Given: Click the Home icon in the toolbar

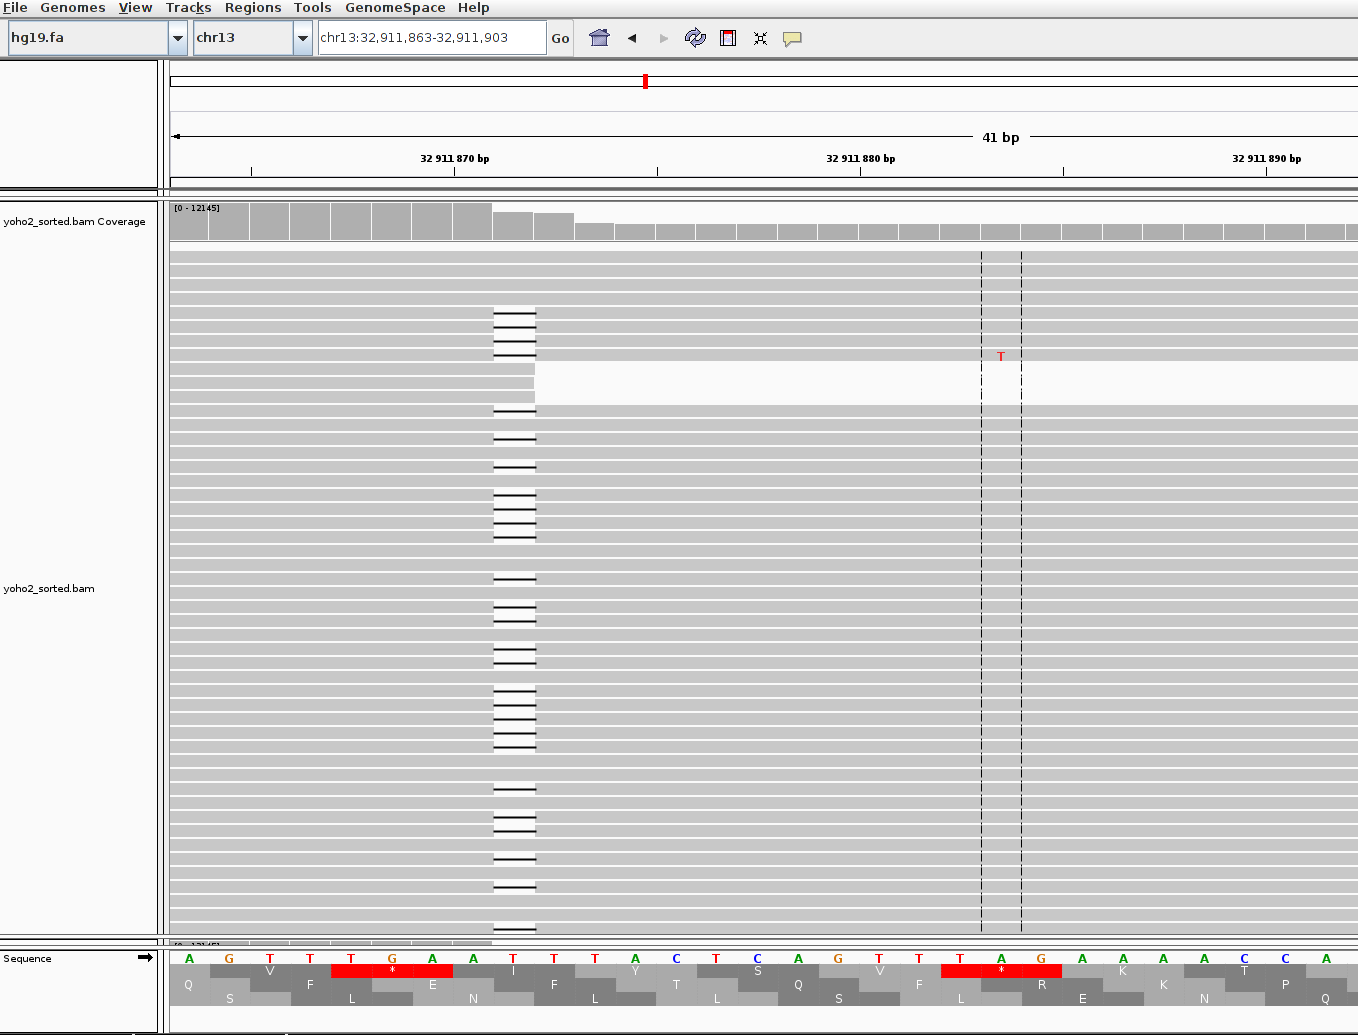Looking at the screenshot, I should point(600,38).
